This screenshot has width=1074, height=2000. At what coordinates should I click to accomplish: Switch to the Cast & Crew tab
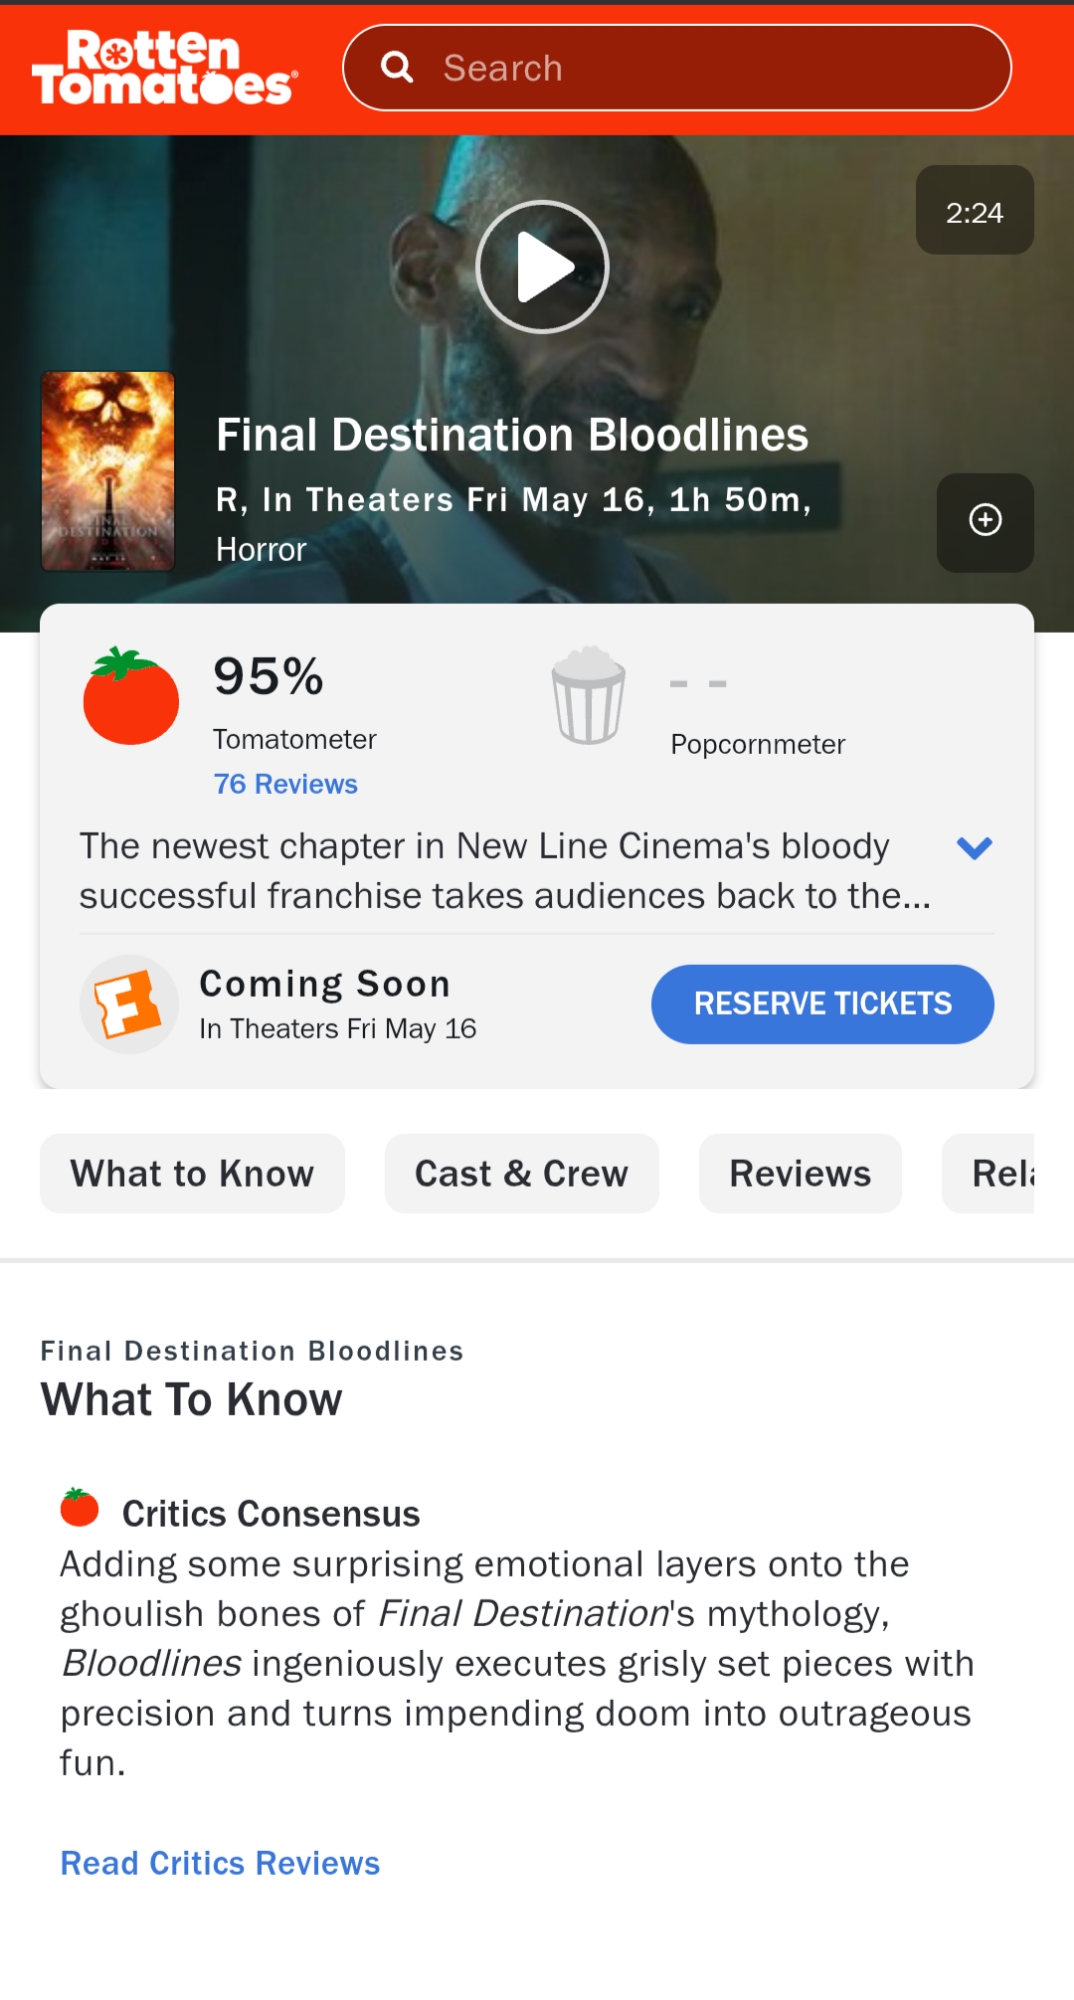click(521, 1173)
